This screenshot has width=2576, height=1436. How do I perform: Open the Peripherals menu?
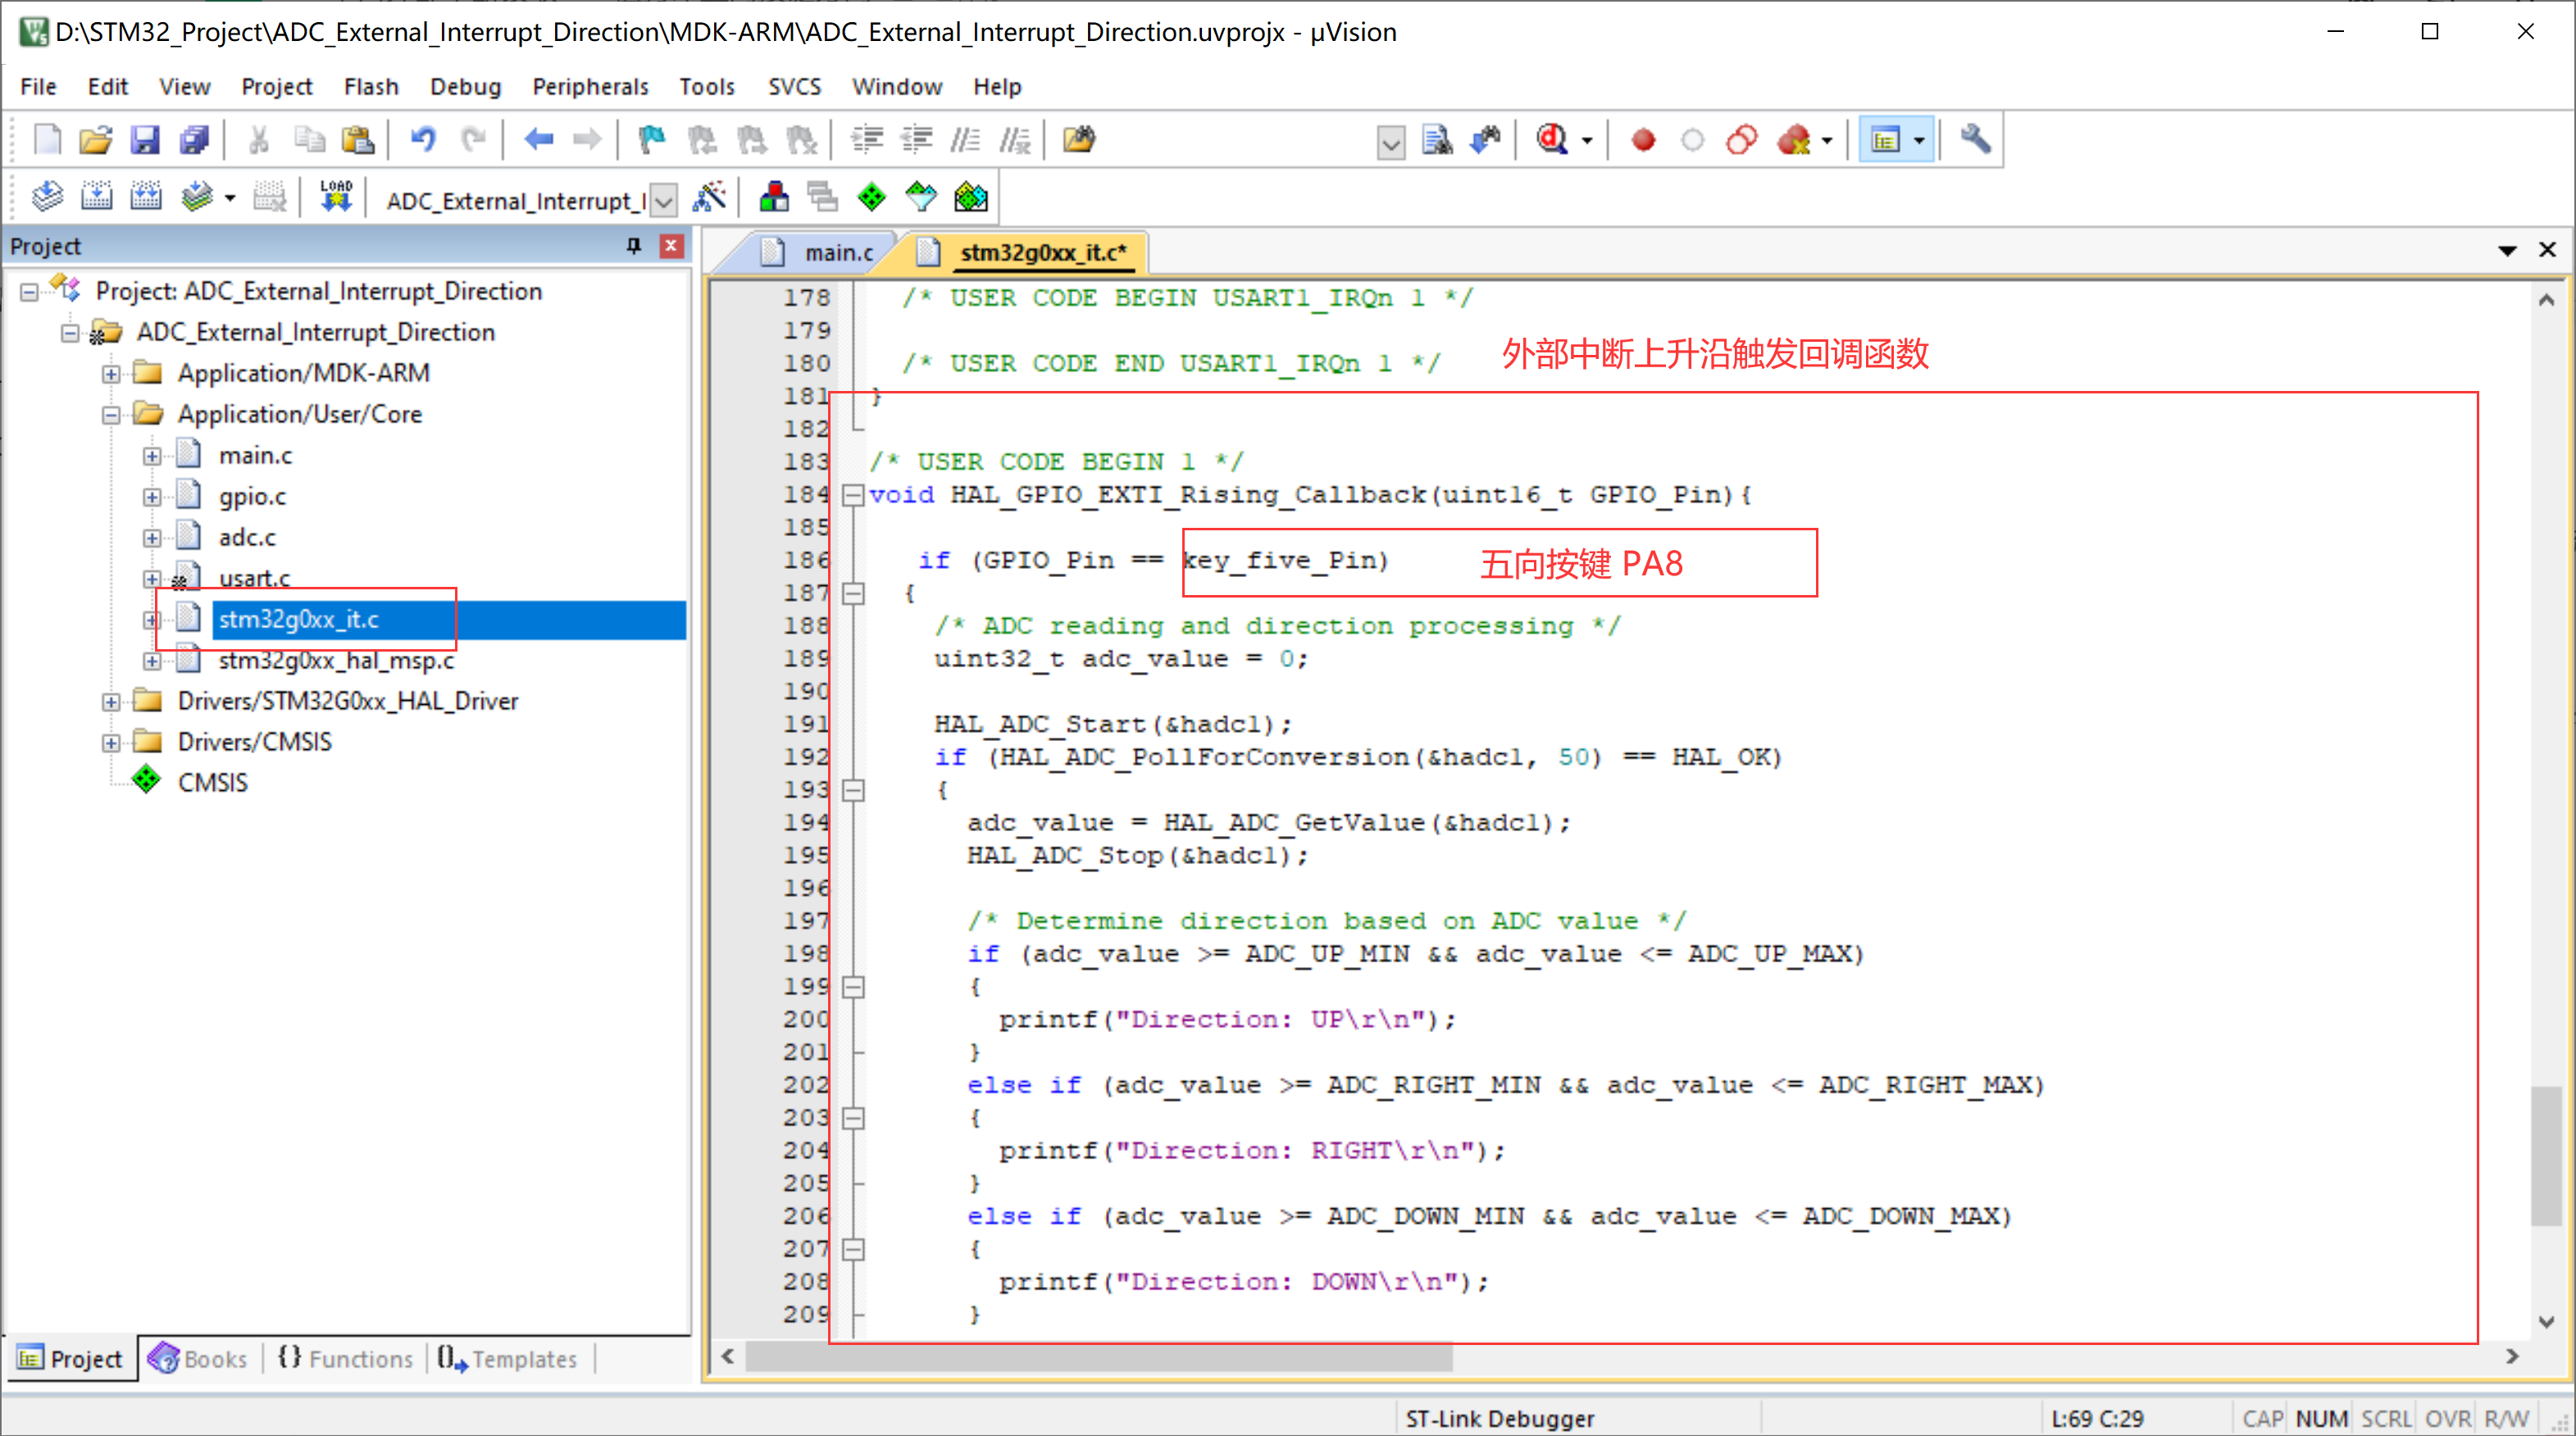click(590, 87)
